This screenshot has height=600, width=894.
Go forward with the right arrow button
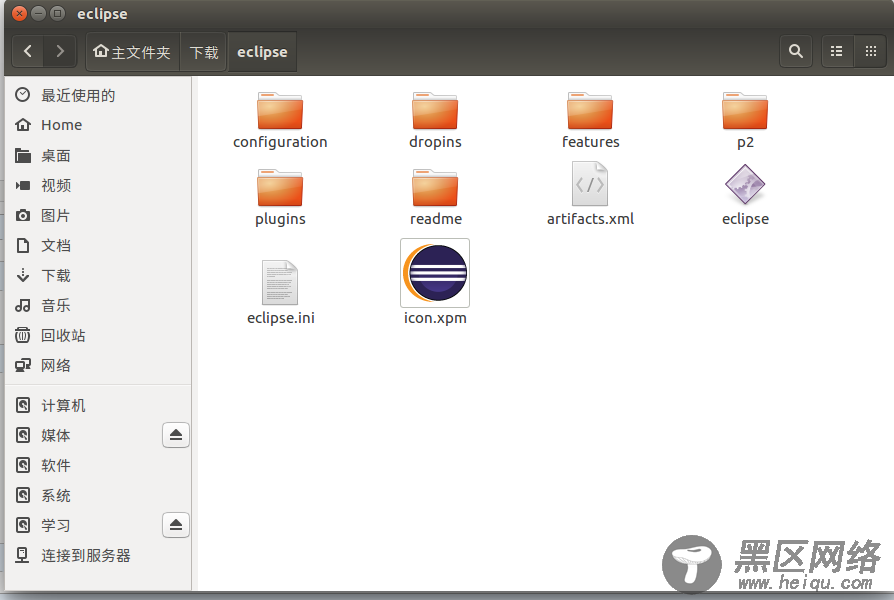[x=60, y=51]
